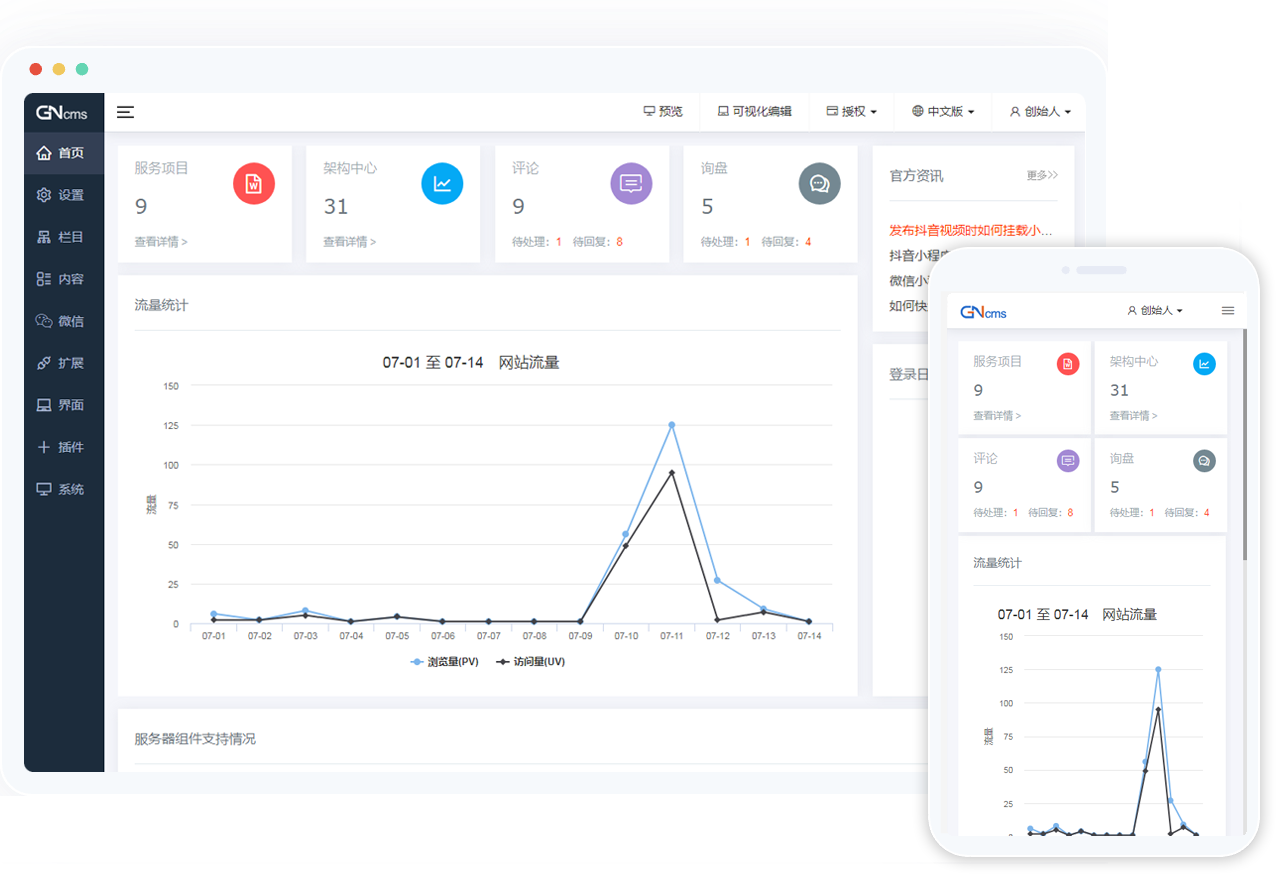Screen dimensions: 1282x888
Task: Toggle 浏览量(PV) series in chart legend
Action: [x=446, y=662]
